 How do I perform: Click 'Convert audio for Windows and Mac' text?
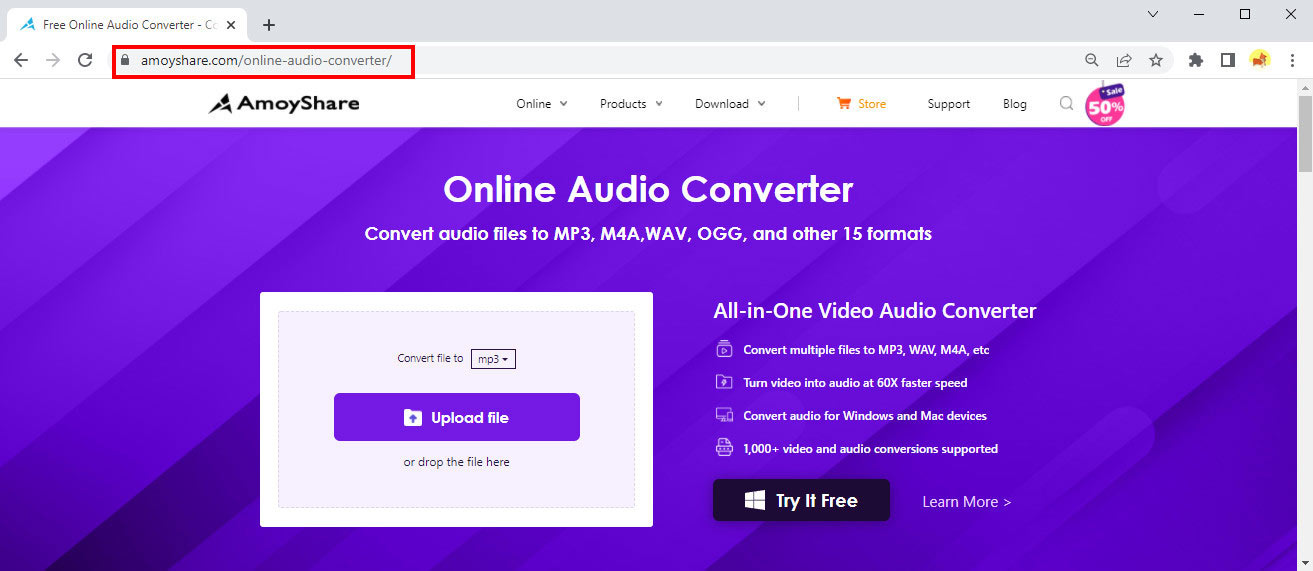865,416
